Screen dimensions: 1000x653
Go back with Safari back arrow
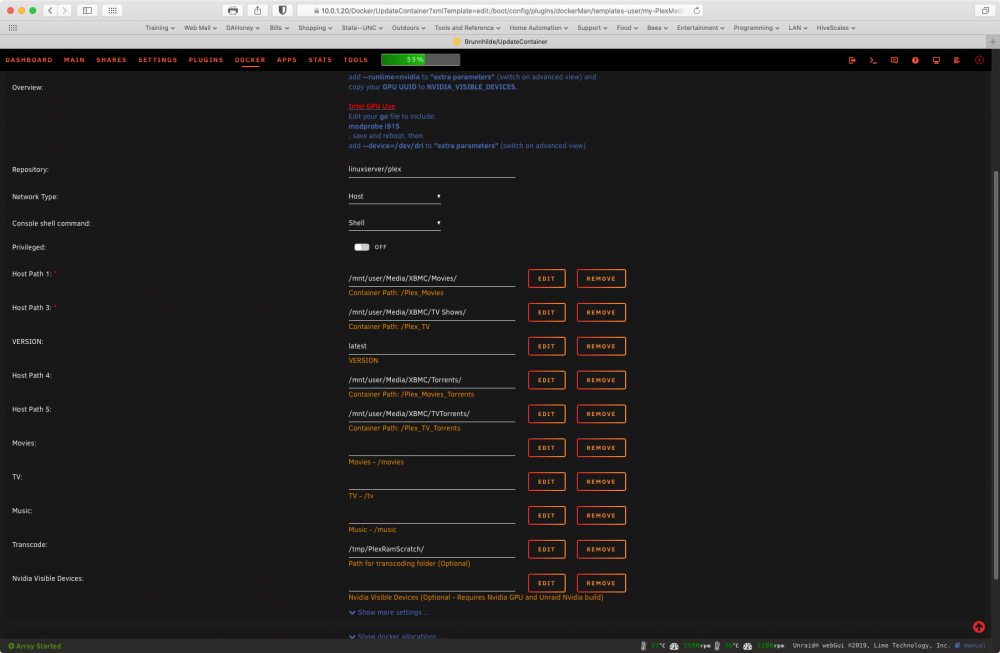pyautogui.click(x=50, y=10)
